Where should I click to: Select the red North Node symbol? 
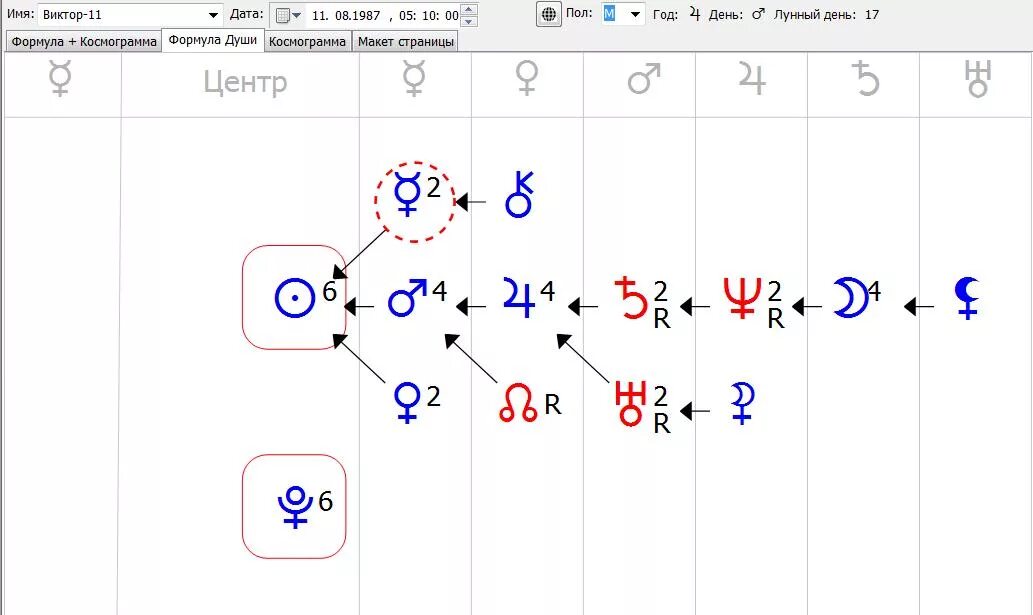pyautogui.click(x=518, y=404)
